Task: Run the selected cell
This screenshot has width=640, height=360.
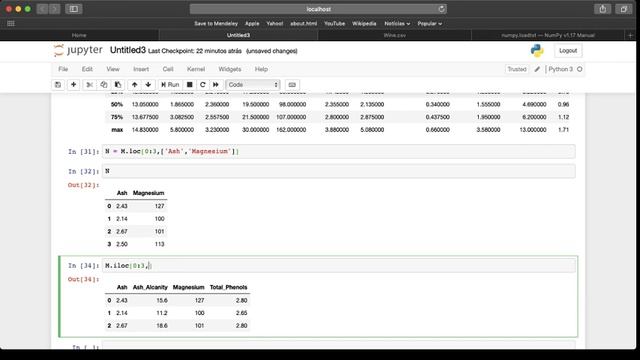Action: pyautogui.click(x=170, y=84)
